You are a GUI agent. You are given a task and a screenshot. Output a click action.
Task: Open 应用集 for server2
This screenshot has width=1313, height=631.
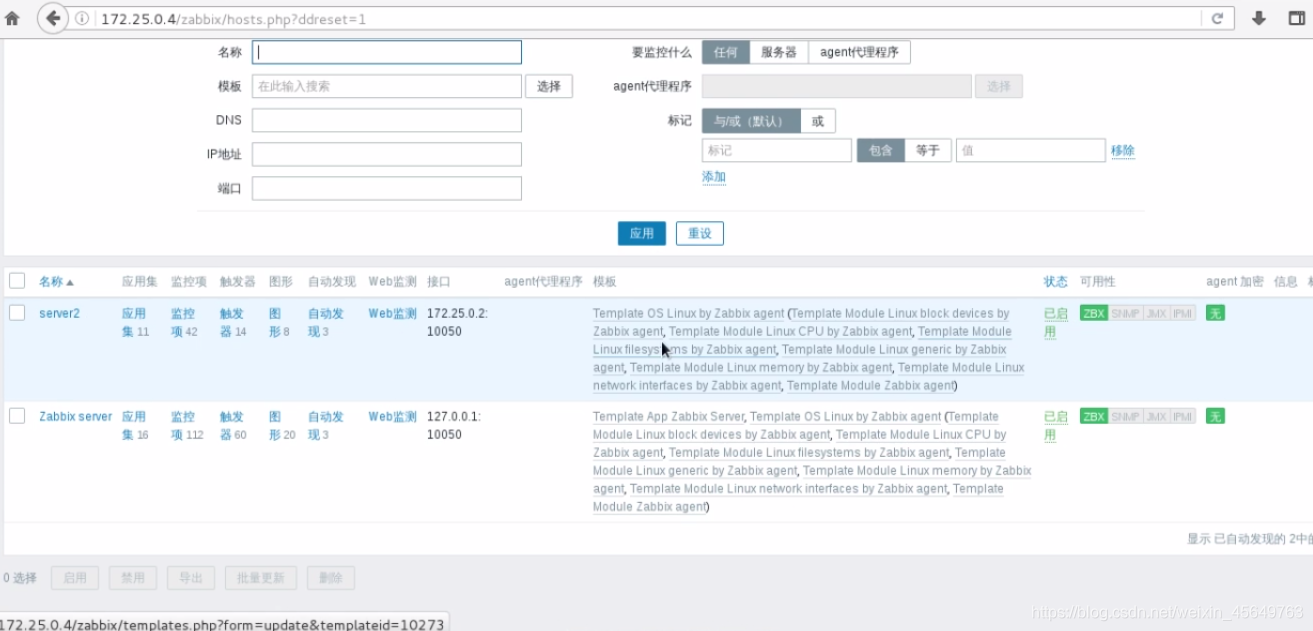pos(135,322)
